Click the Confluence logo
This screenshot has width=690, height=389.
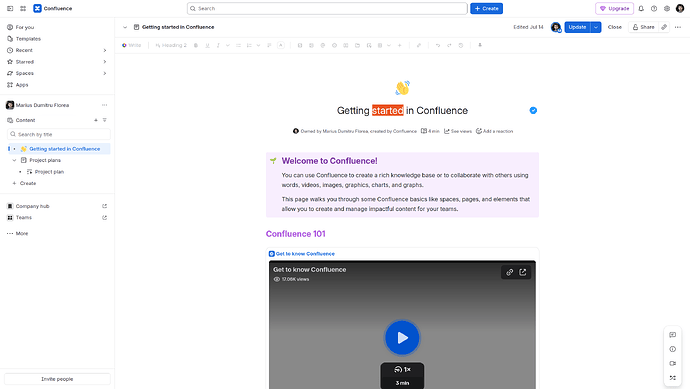(x=53, y=8)
